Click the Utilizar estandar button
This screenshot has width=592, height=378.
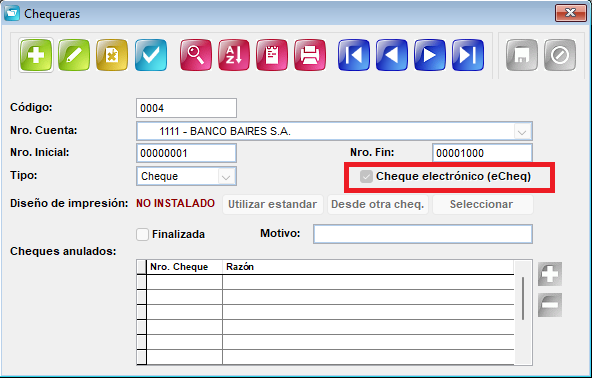click(x=273, y=204)
